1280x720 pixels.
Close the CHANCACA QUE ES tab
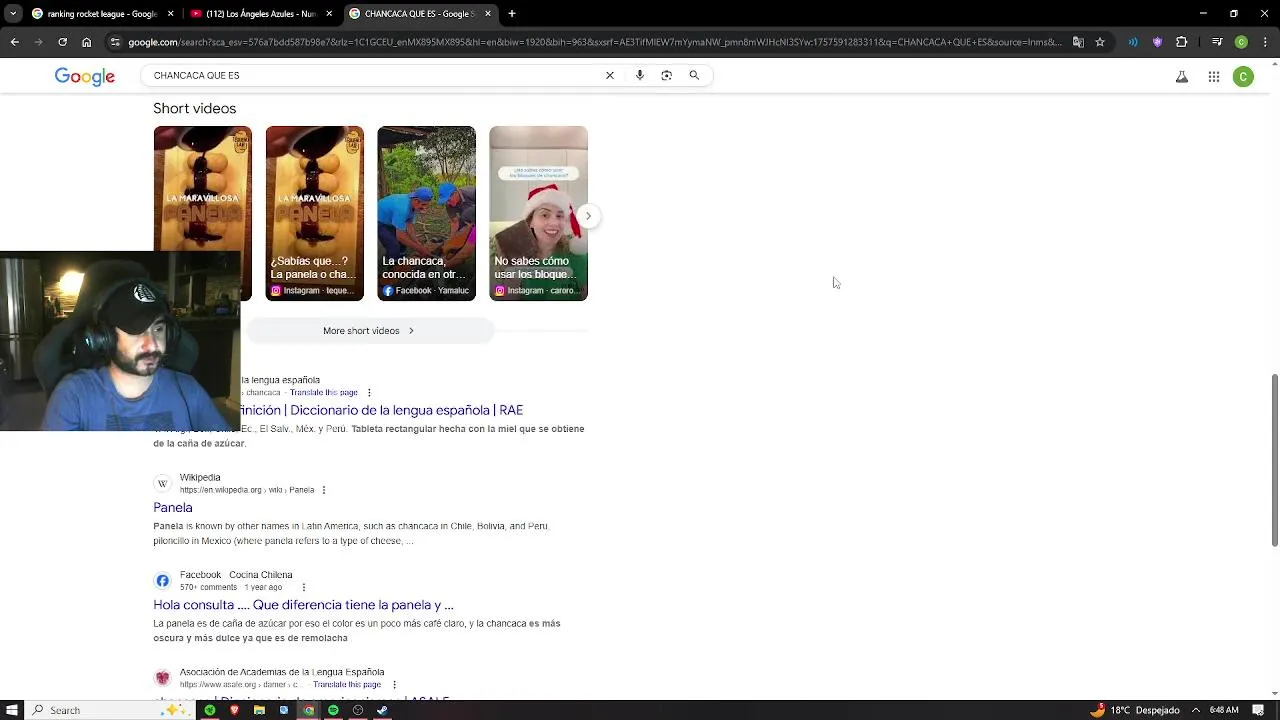(x=488, y=14)
